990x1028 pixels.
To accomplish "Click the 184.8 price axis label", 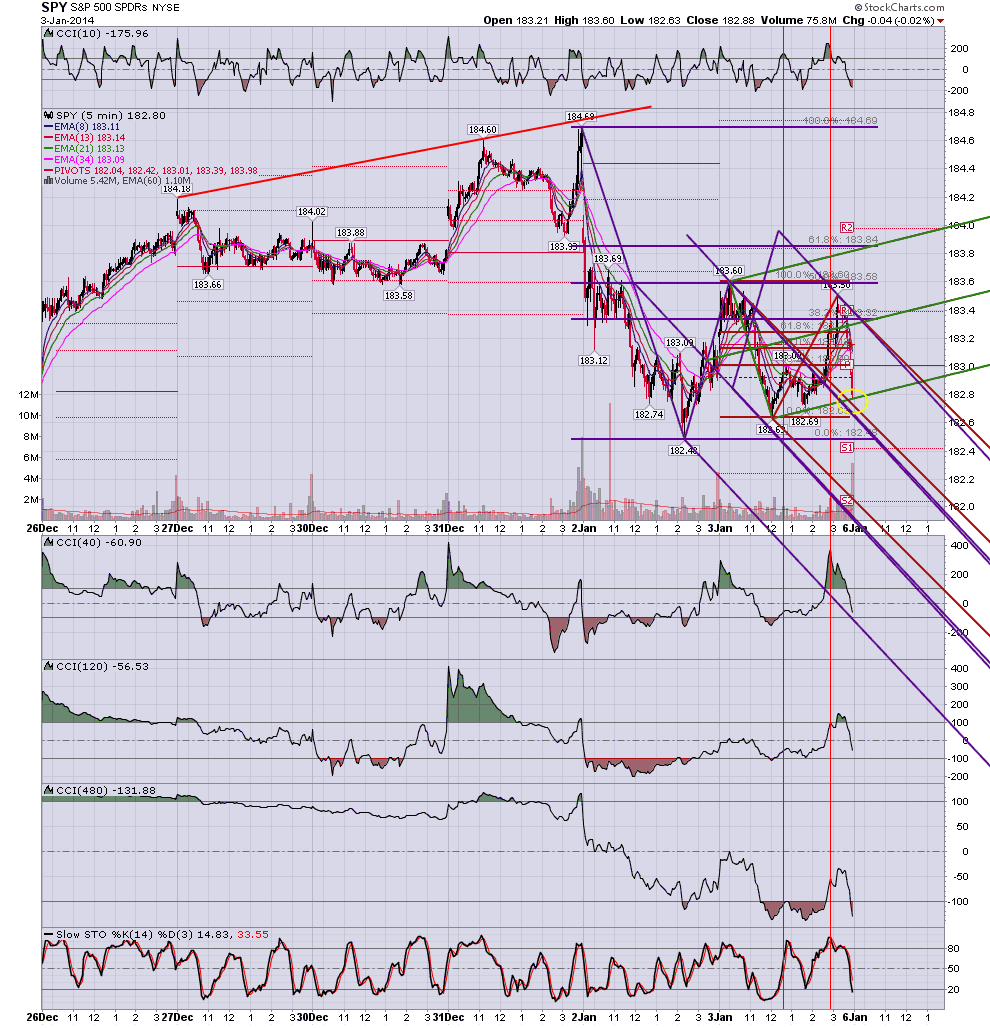I will click(x=961, y=113).
